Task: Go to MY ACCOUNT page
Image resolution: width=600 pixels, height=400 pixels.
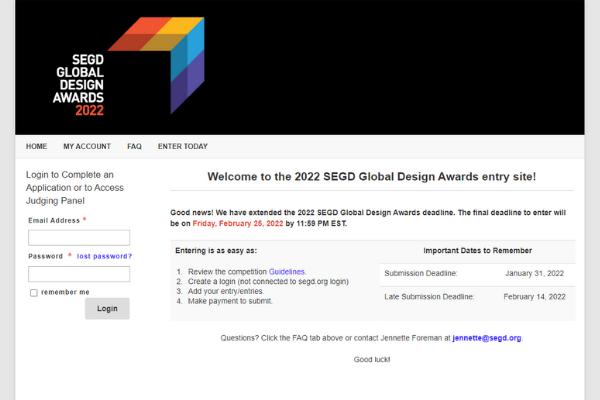Action: click(x=87, y=146)
